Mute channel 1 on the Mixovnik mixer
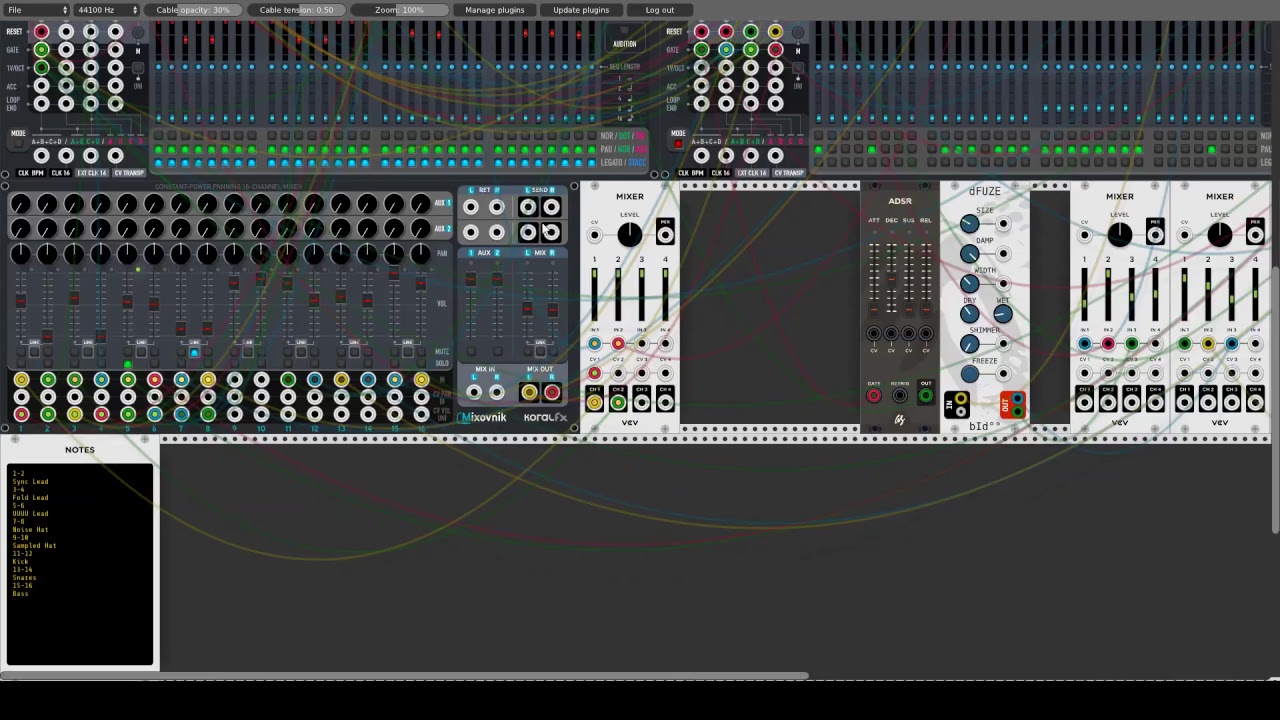1280x720 pixels. coord(20,352)
